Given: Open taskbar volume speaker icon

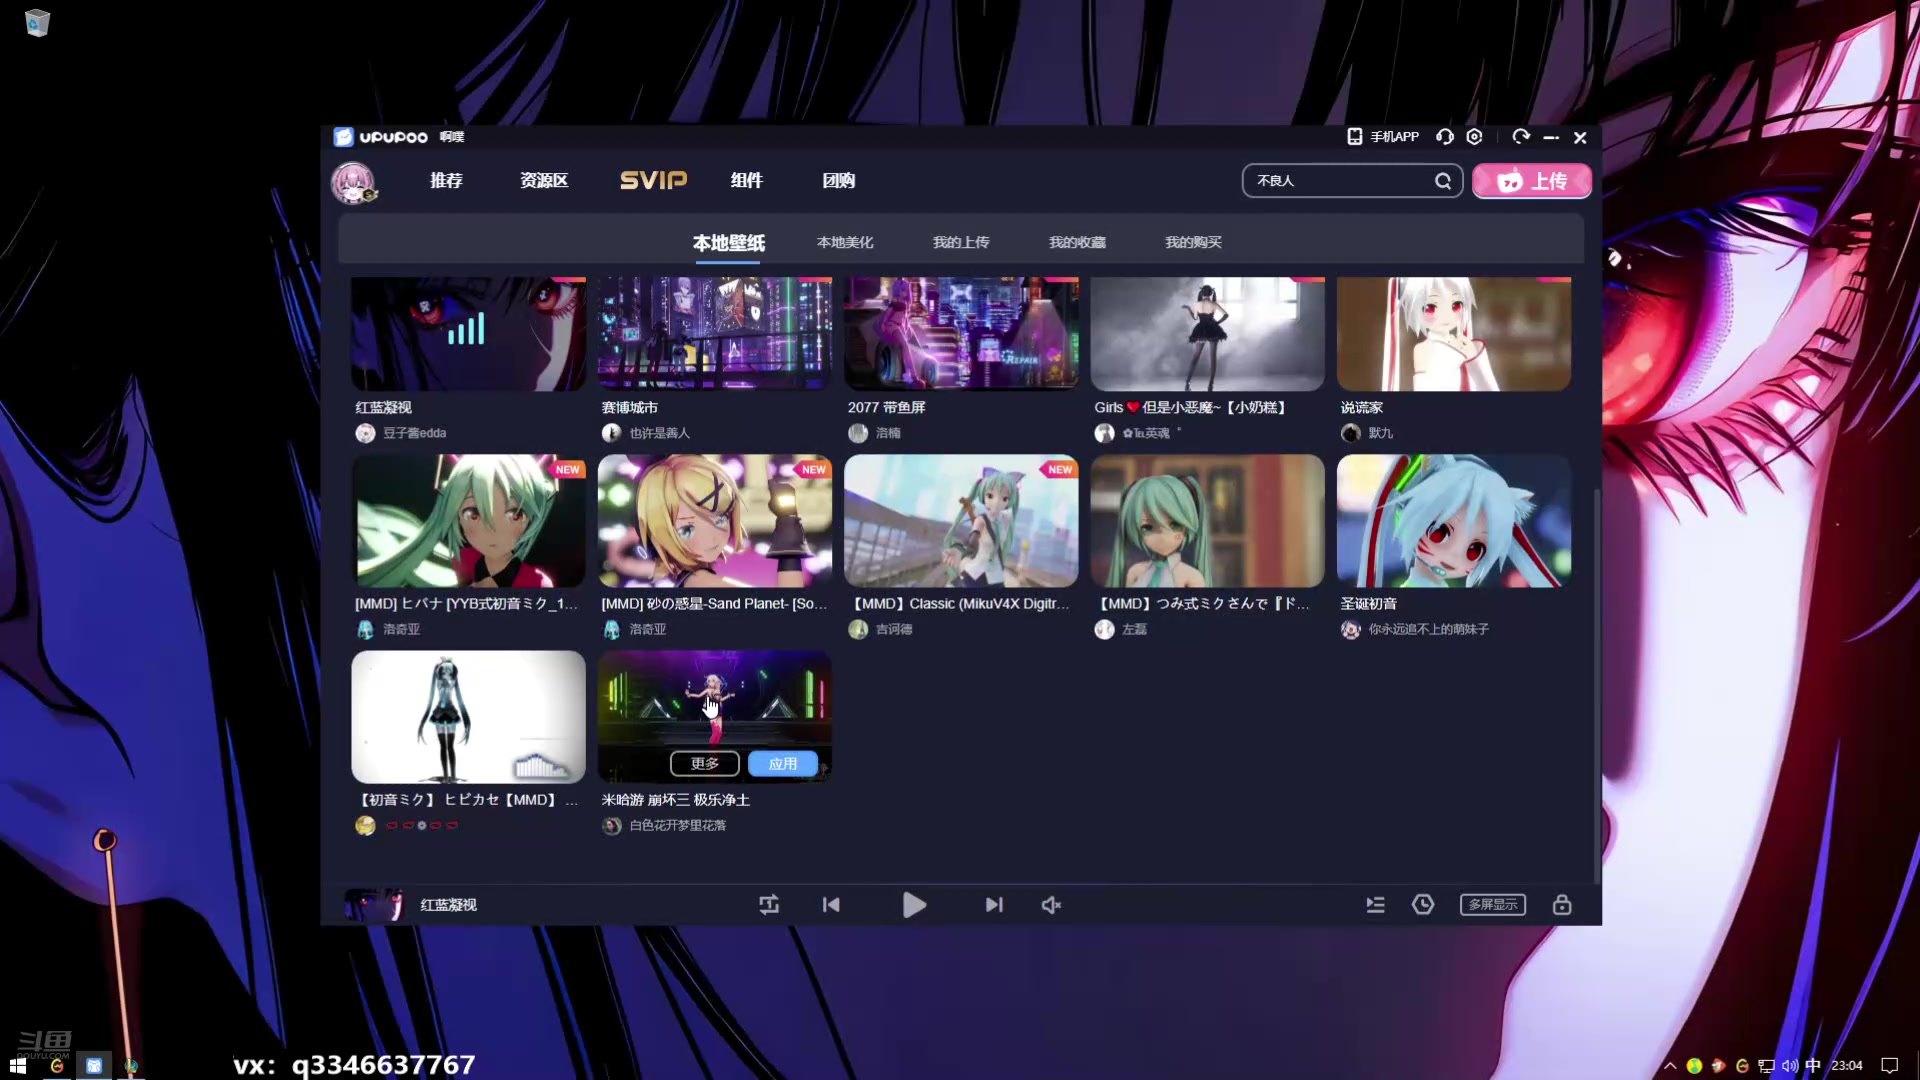Looking at the screenshot, I should pyautogui.click(x=1789, y=1066).
